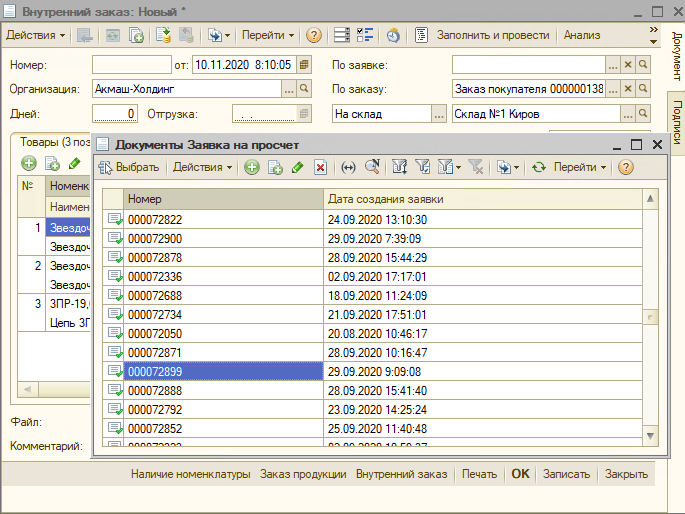The image size is (685, 514).
Task: Click the Выбрать icon button in the dialog
Action: pos(128,167)
